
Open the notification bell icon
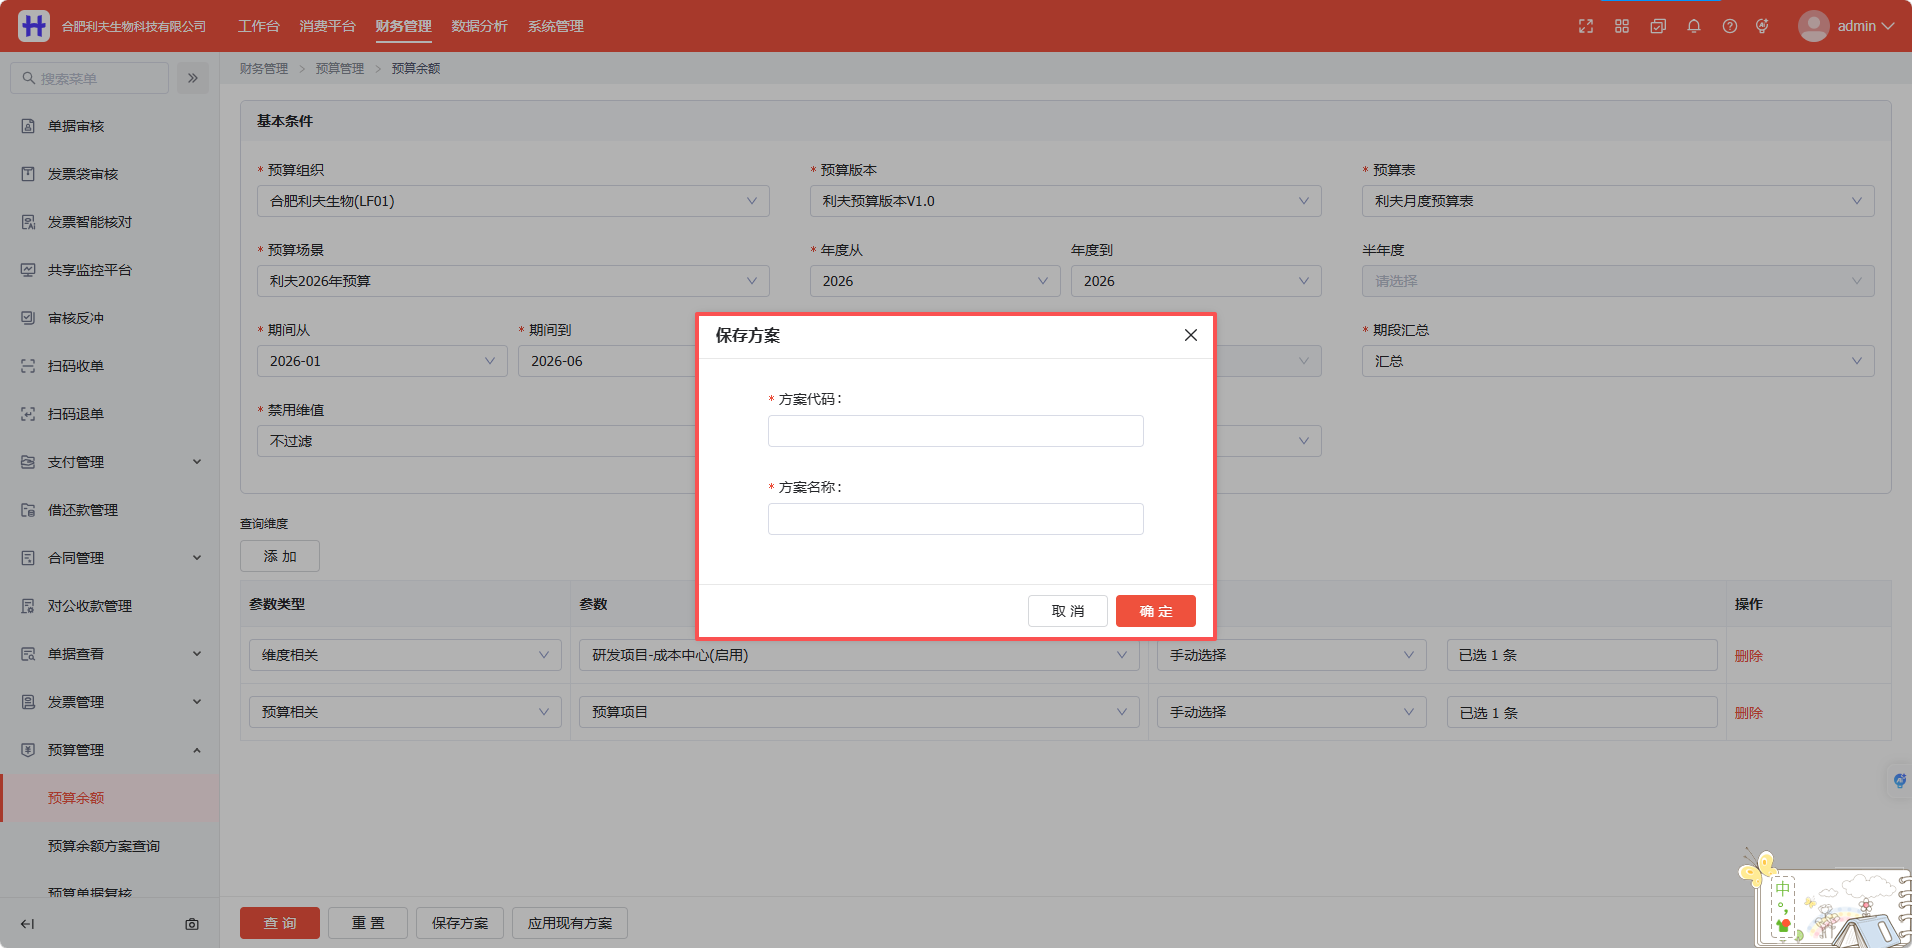1694,26
